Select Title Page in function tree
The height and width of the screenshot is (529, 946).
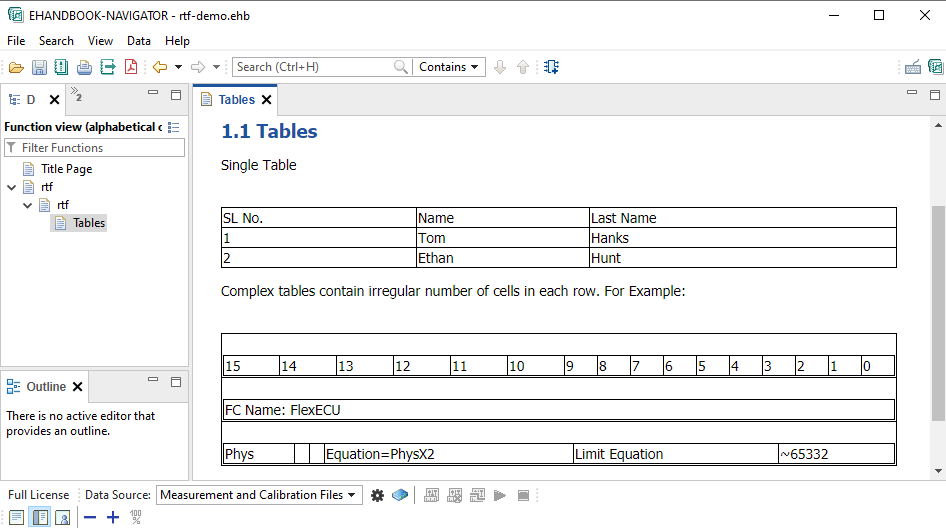tap(66, 169)
